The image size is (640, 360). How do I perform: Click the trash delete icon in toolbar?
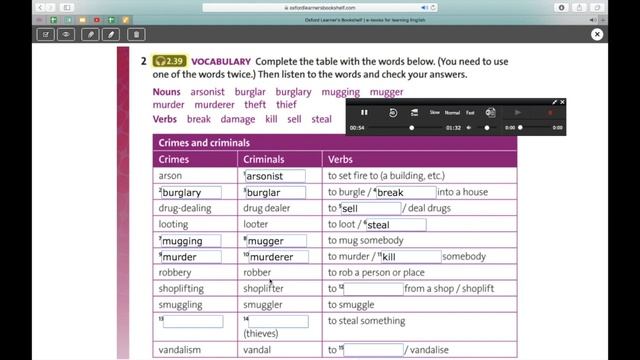(x=136, y=35)
